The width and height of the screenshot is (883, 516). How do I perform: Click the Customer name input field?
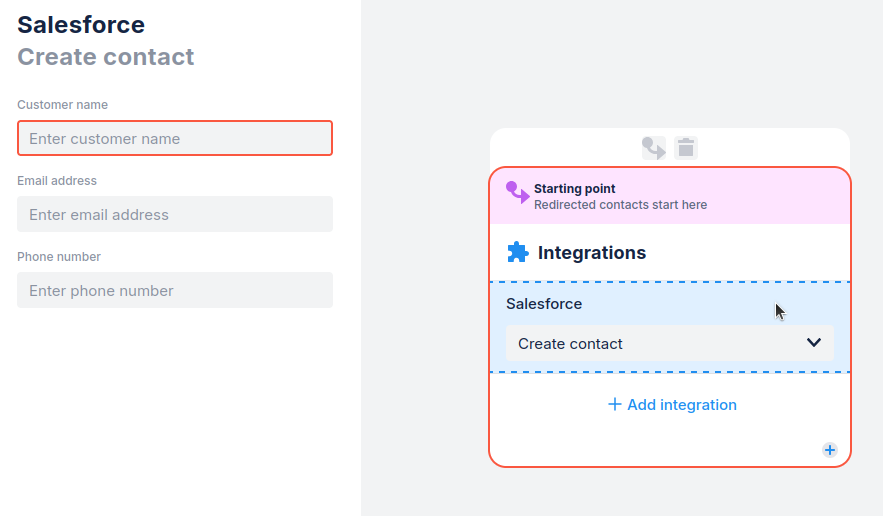tap(175, 138)
